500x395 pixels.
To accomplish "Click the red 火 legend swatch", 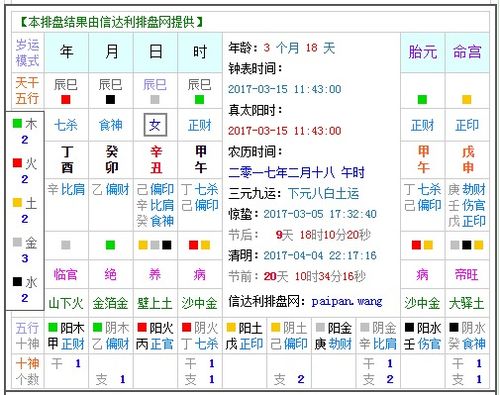I will (x=17, y=163).
